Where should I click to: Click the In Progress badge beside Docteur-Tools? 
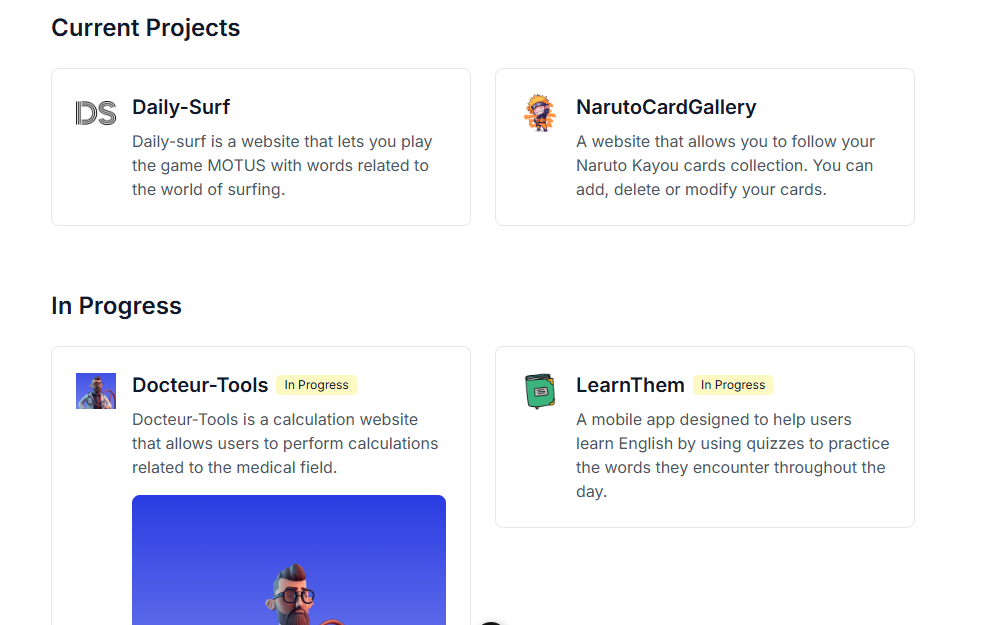(316, 385)
